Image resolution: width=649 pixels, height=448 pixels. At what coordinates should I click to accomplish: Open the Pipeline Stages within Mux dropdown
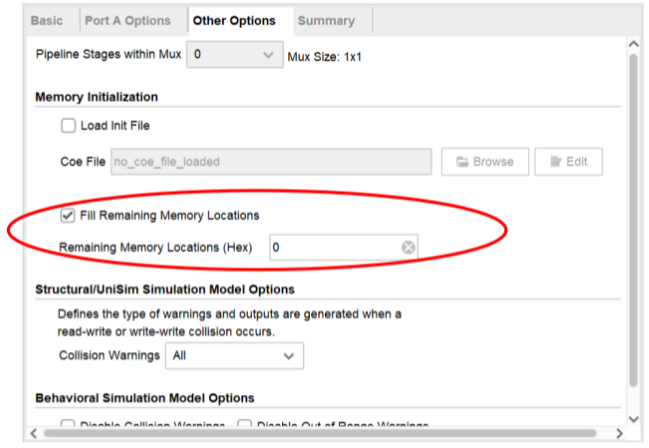click(x=234, y=55)
